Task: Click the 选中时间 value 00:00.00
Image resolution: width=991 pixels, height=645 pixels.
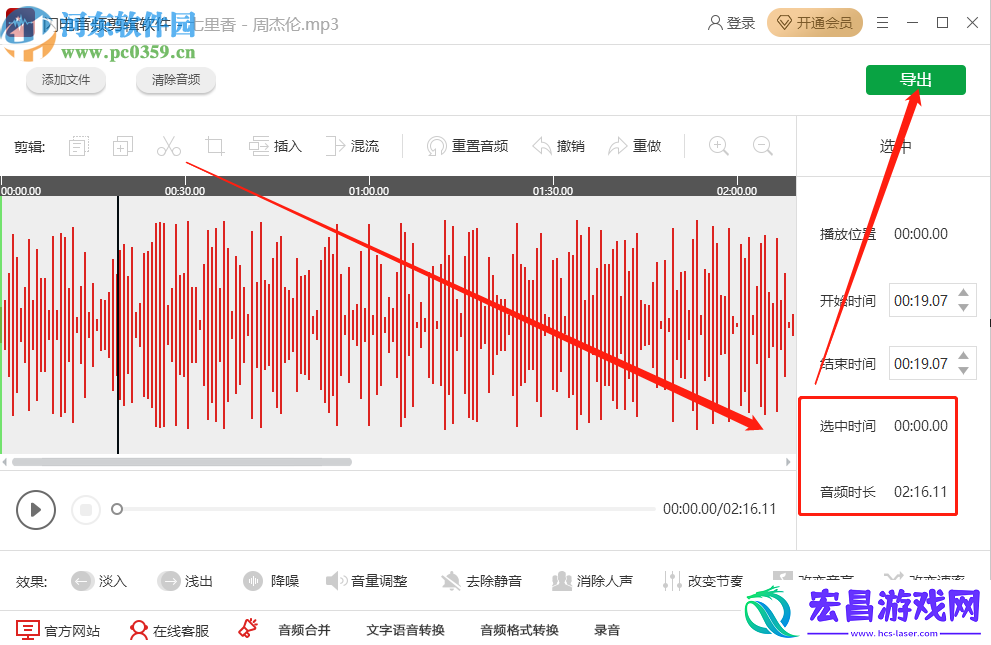Action: point(921,426)
